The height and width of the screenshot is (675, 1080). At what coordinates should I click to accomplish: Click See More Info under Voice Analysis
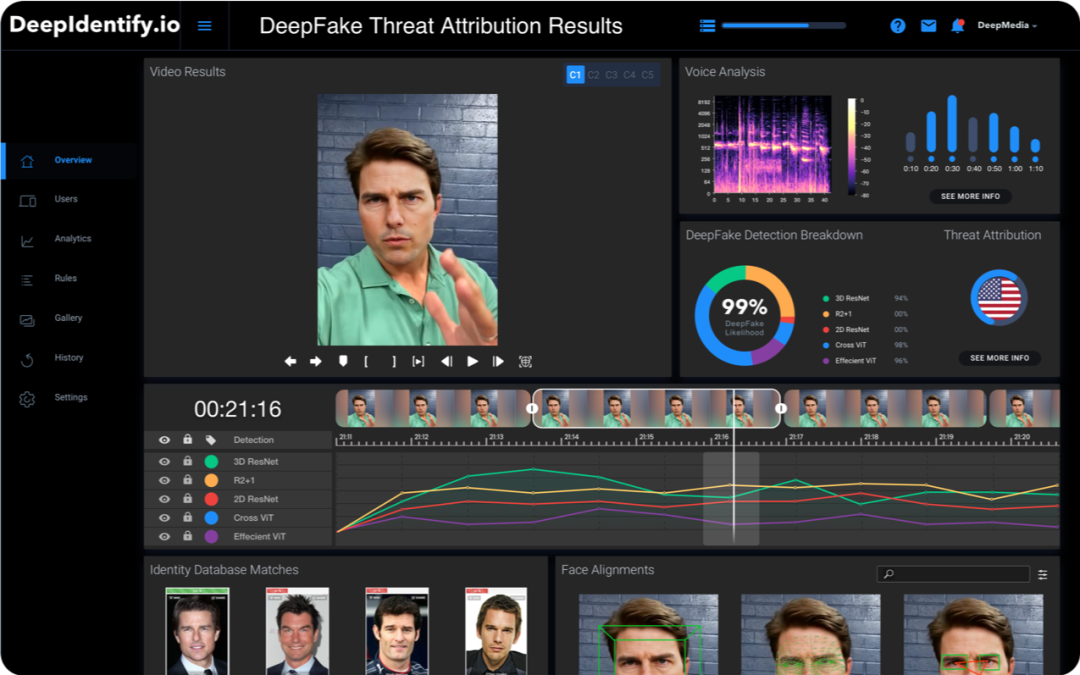tap(970, 197)
